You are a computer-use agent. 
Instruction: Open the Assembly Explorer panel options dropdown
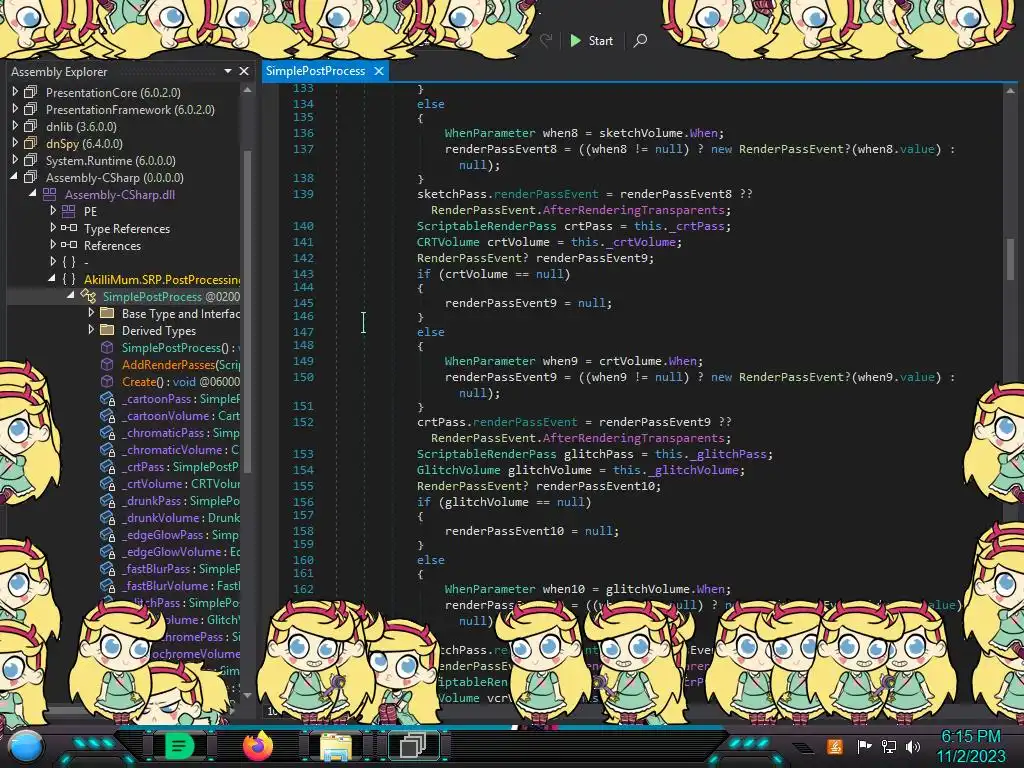(228, 71)
